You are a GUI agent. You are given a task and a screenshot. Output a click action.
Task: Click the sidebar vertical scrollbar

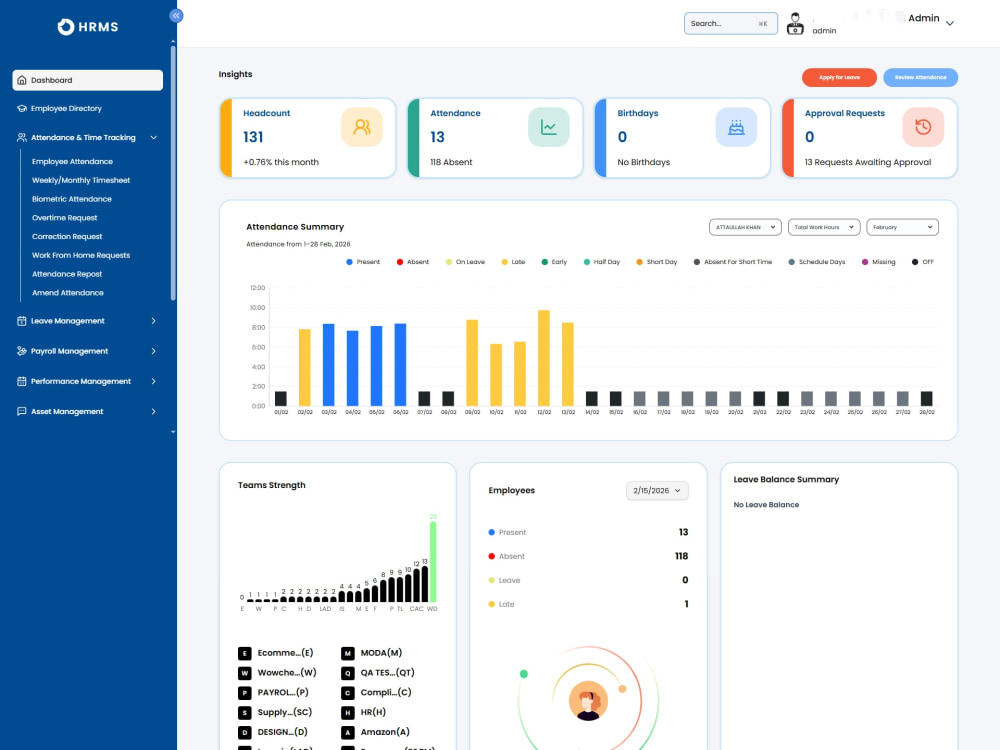click(173, 172)
